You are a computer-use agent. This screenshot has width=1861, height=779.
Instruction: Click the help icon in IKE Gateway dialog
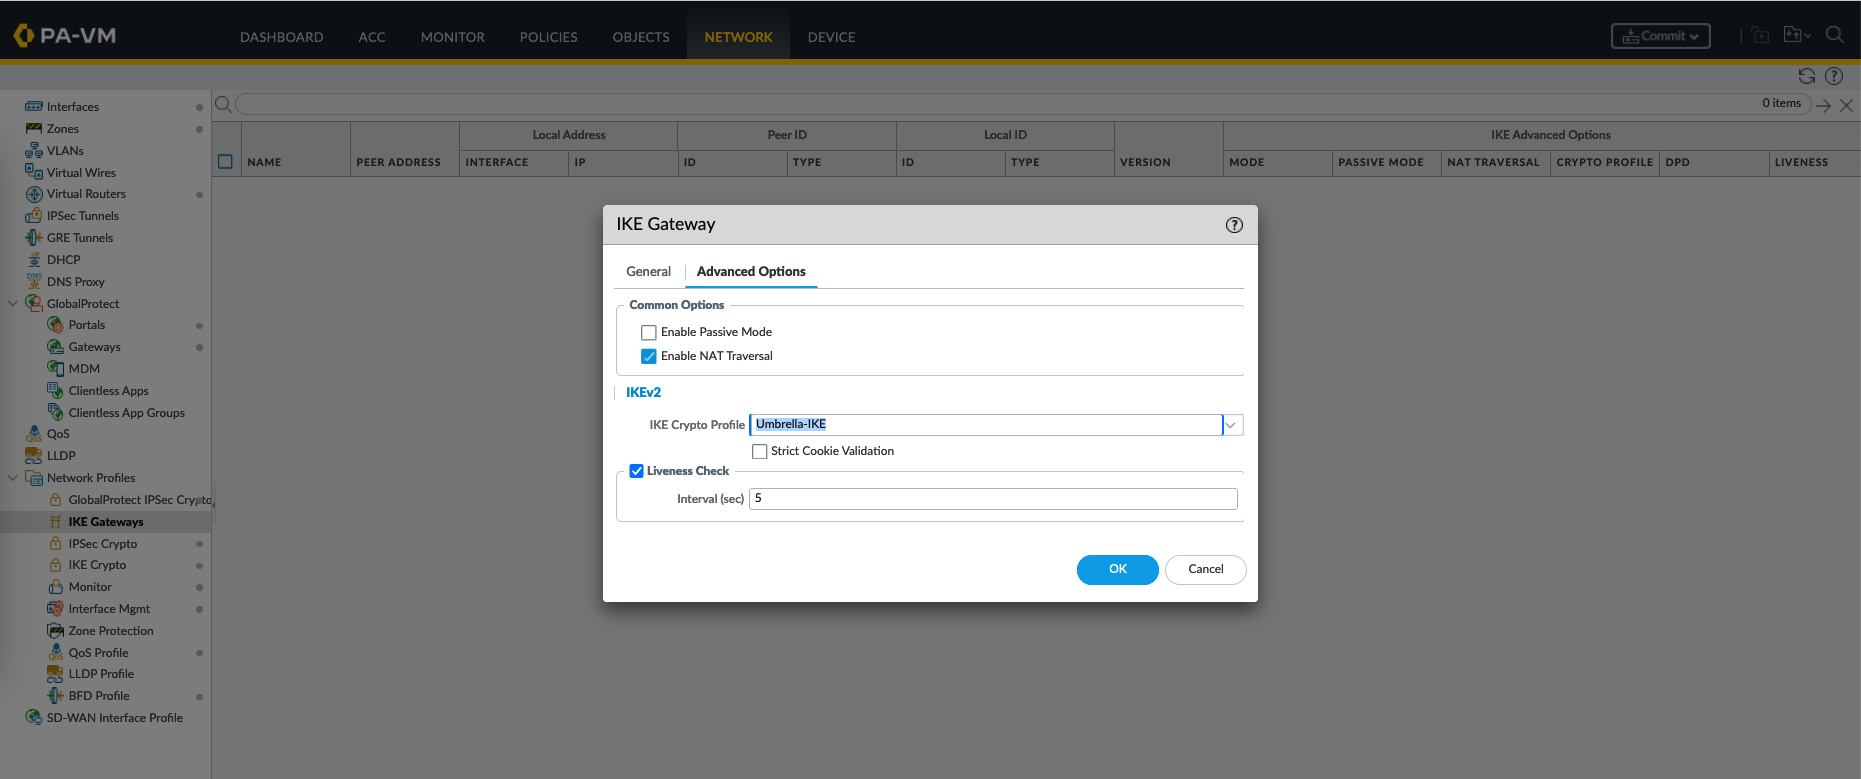tap(1234, 225)
